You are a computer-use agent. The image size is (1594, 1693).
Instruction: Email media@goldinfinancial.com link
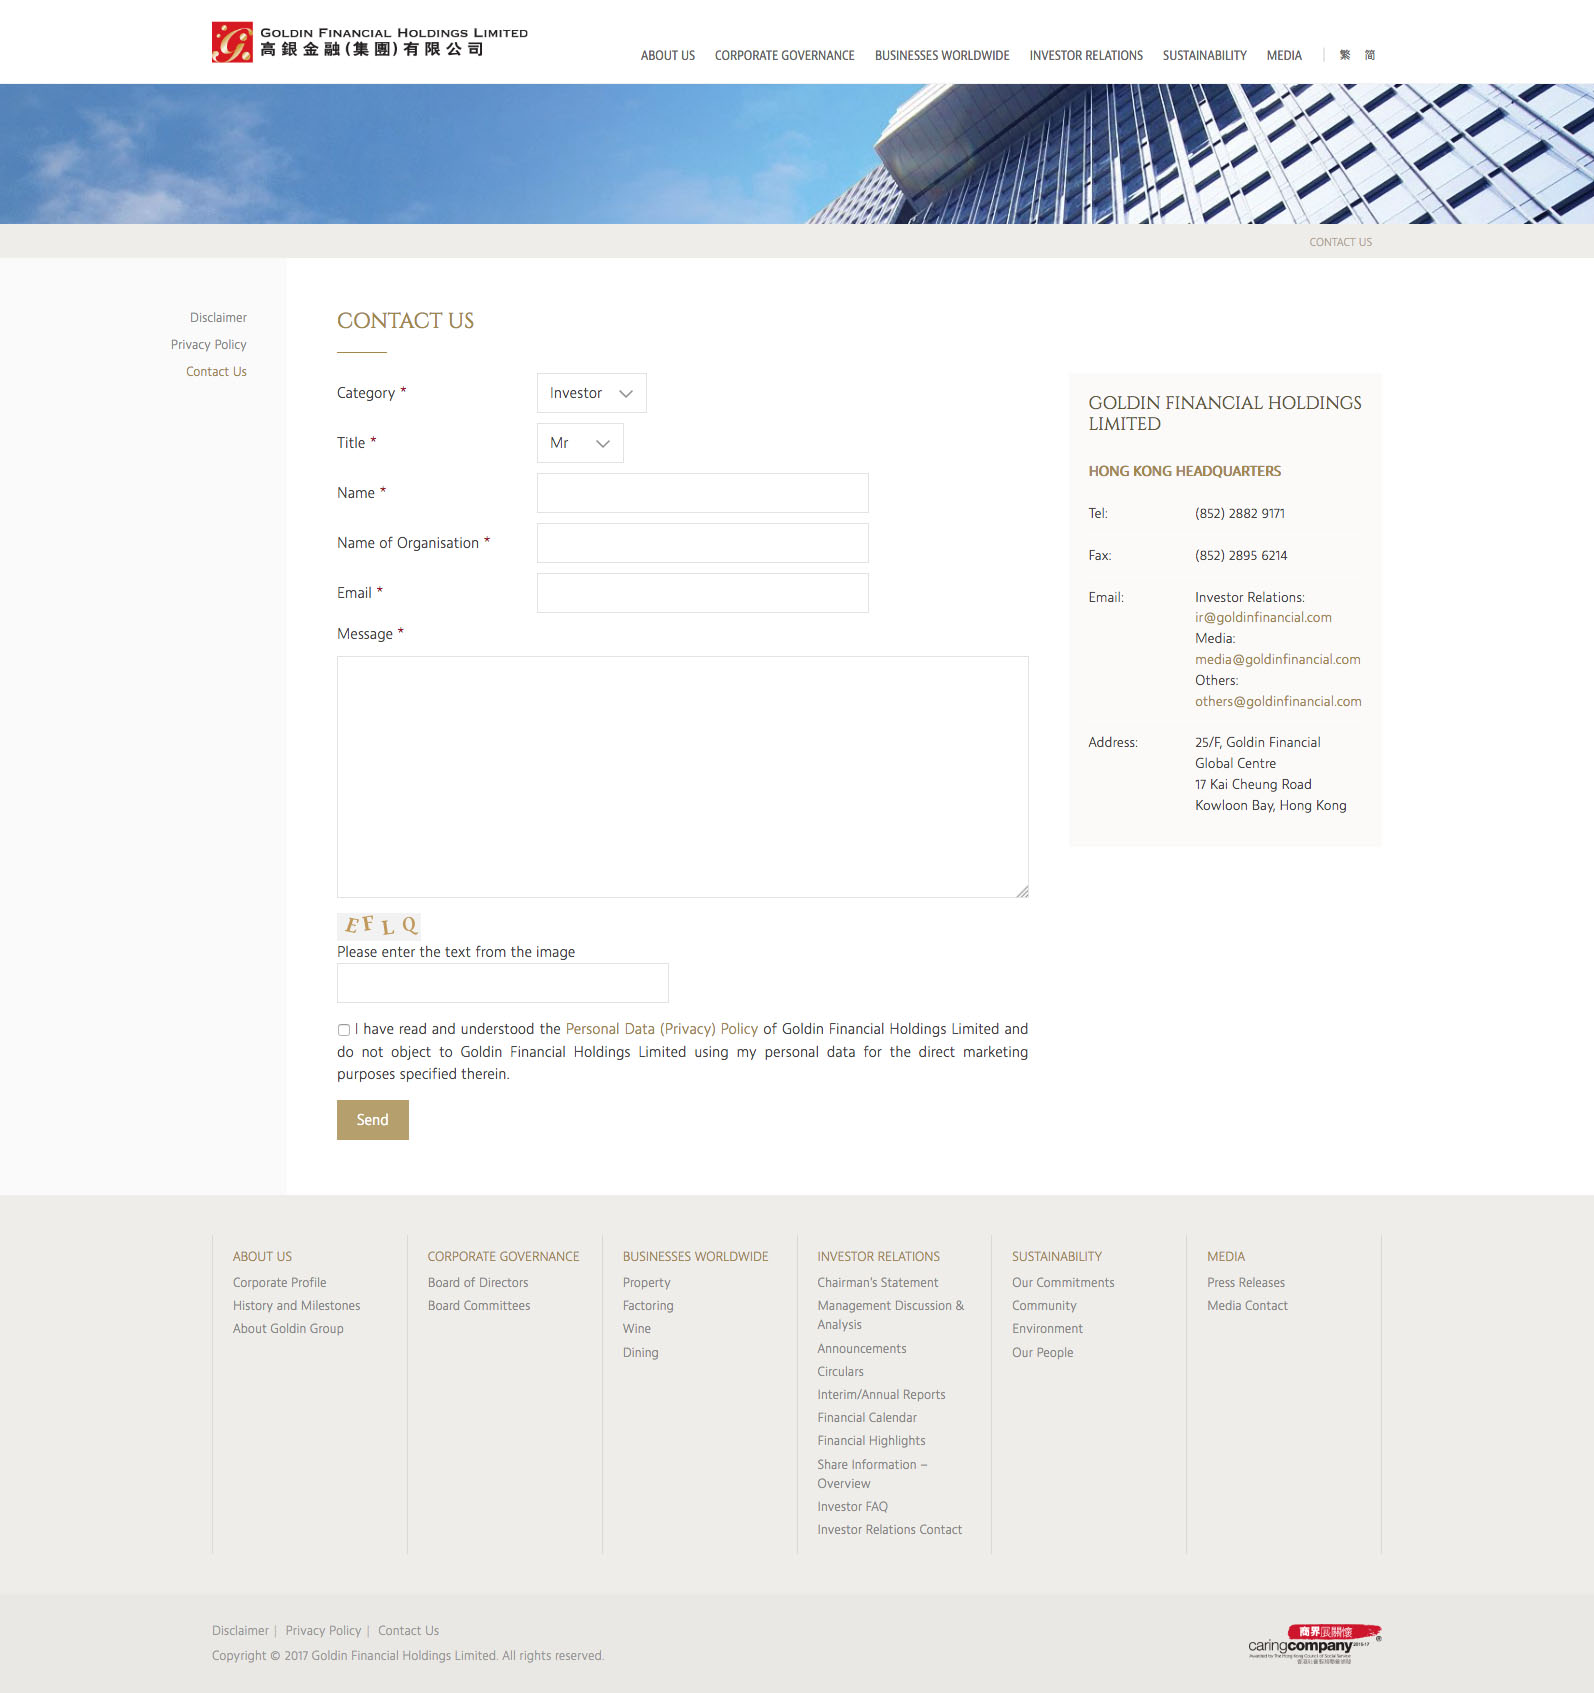coord(1278,660)
